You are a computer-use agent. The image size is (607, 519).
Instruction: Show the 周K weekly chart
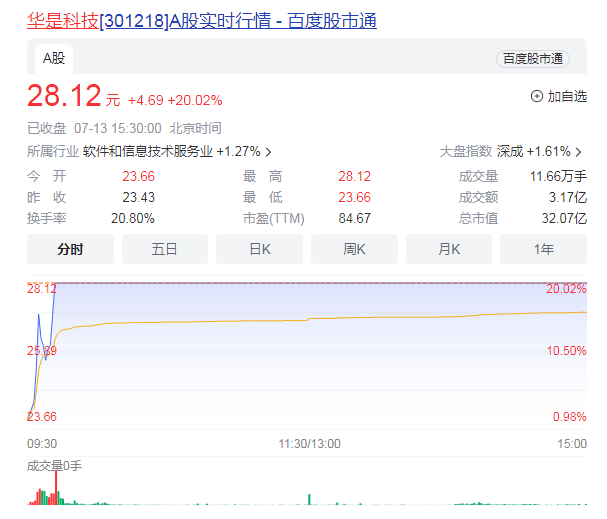354,249
